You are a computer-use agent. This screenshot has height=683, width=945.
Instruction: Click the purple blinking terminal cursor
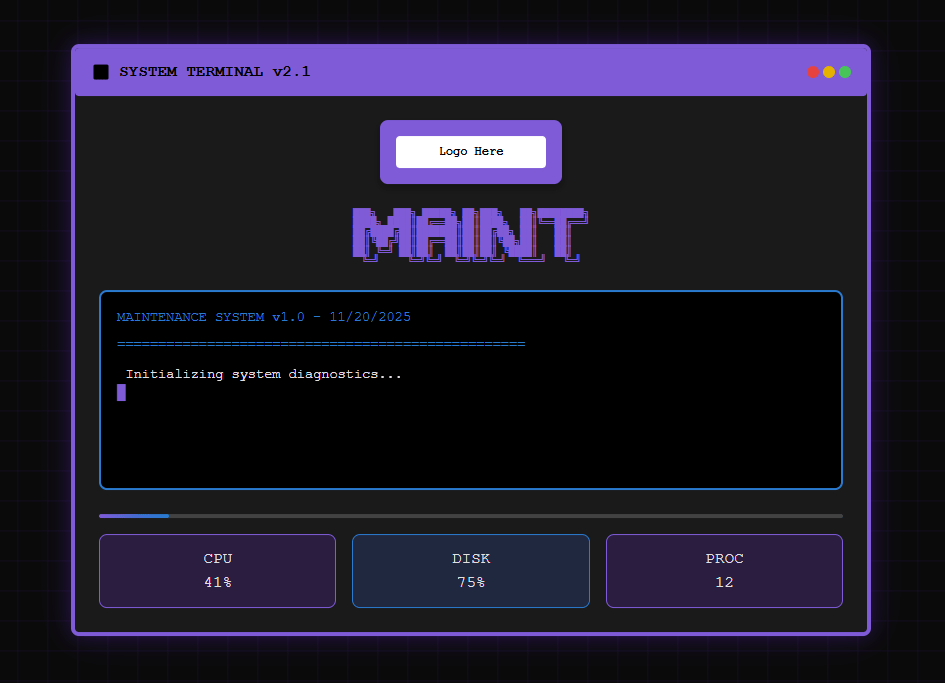point(121,392)
